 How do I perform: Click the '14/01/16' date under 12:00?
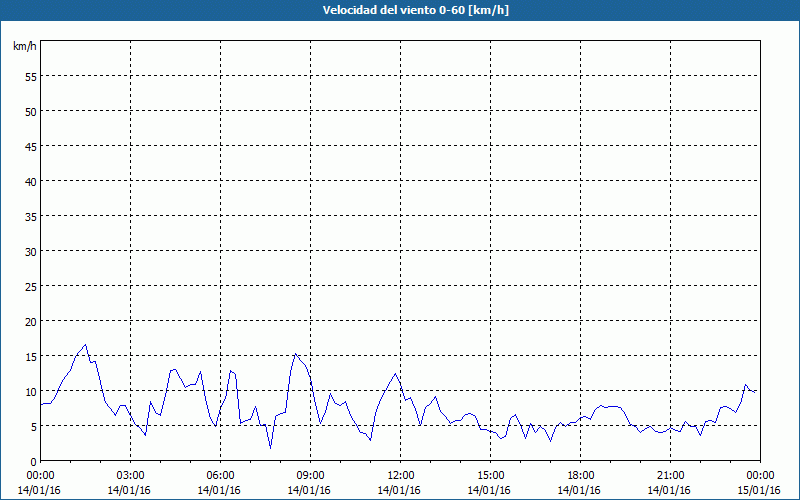(x=399, y=490)
